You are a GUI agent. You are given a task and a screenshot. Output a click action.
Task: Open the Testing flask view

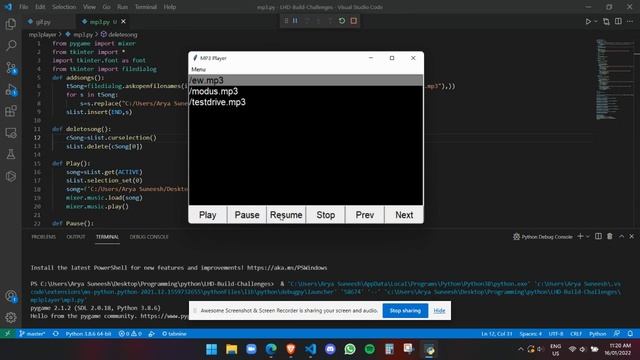pos(11,154)
